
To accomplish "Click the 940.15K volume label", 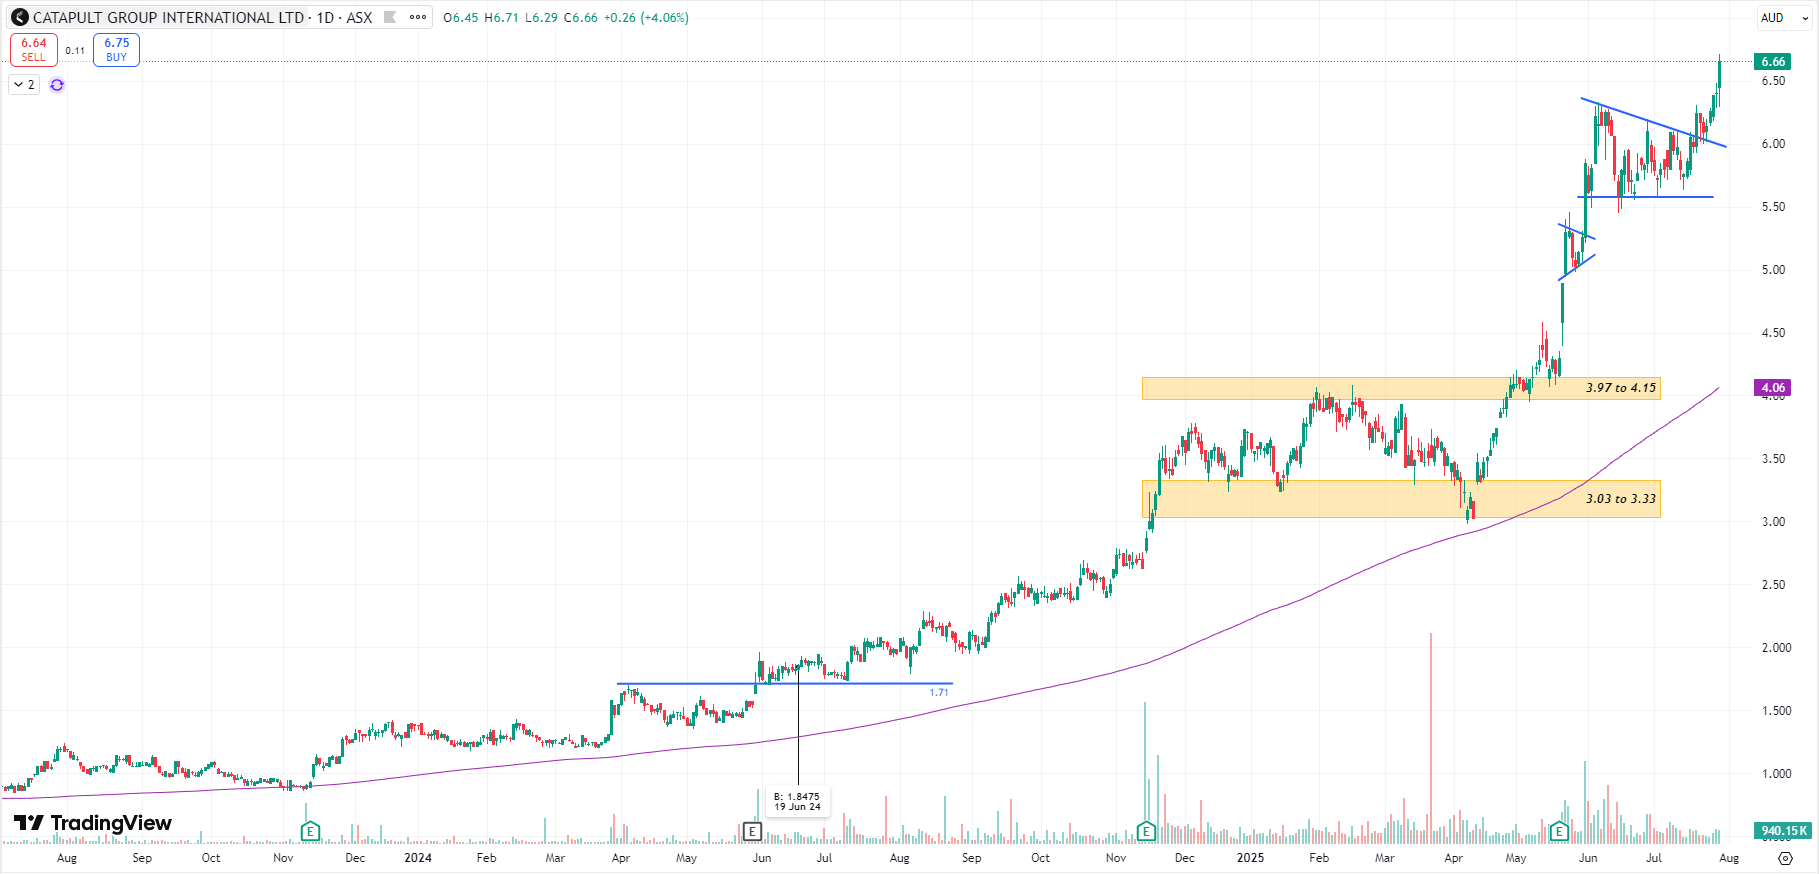I will click(1783, 831).
